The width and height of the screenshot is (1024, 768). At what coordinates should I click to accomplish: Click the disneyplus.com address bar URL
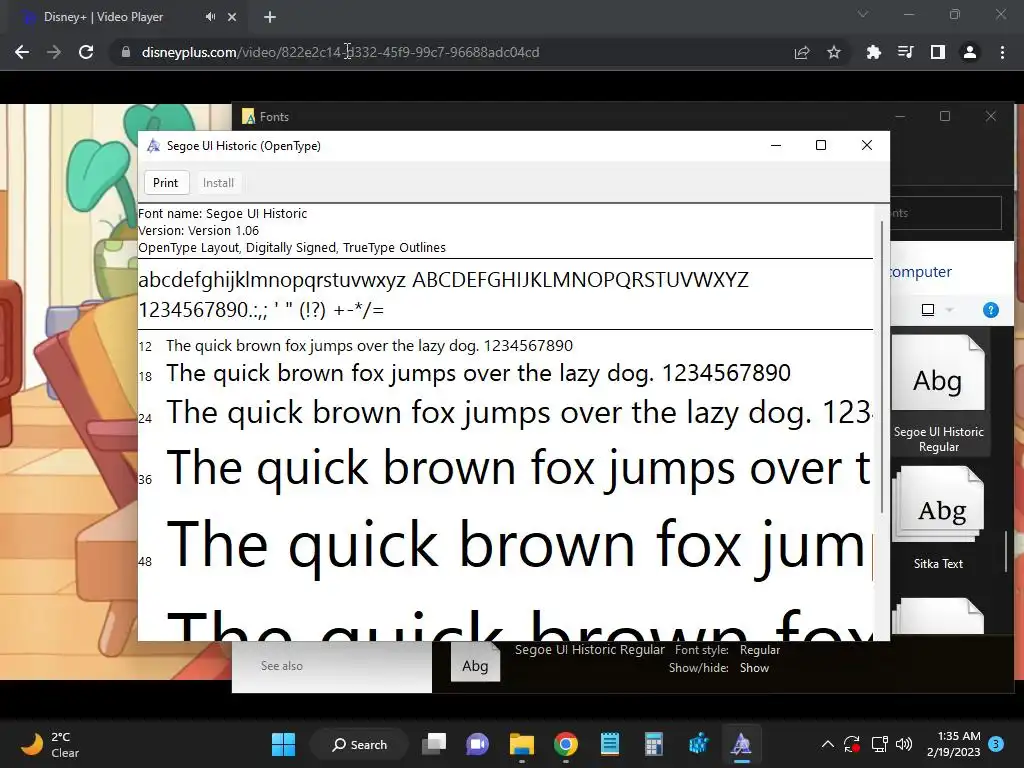click(340, 52)
